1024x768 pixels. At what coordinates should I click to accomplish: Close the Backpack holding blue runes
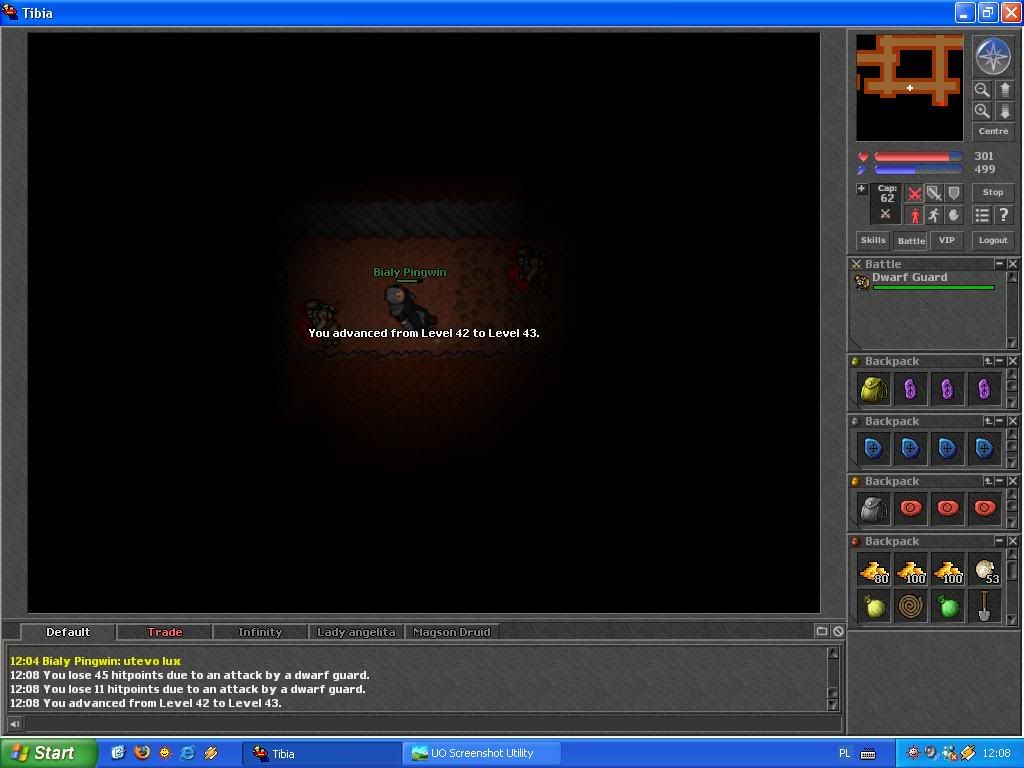point(1012,421)
